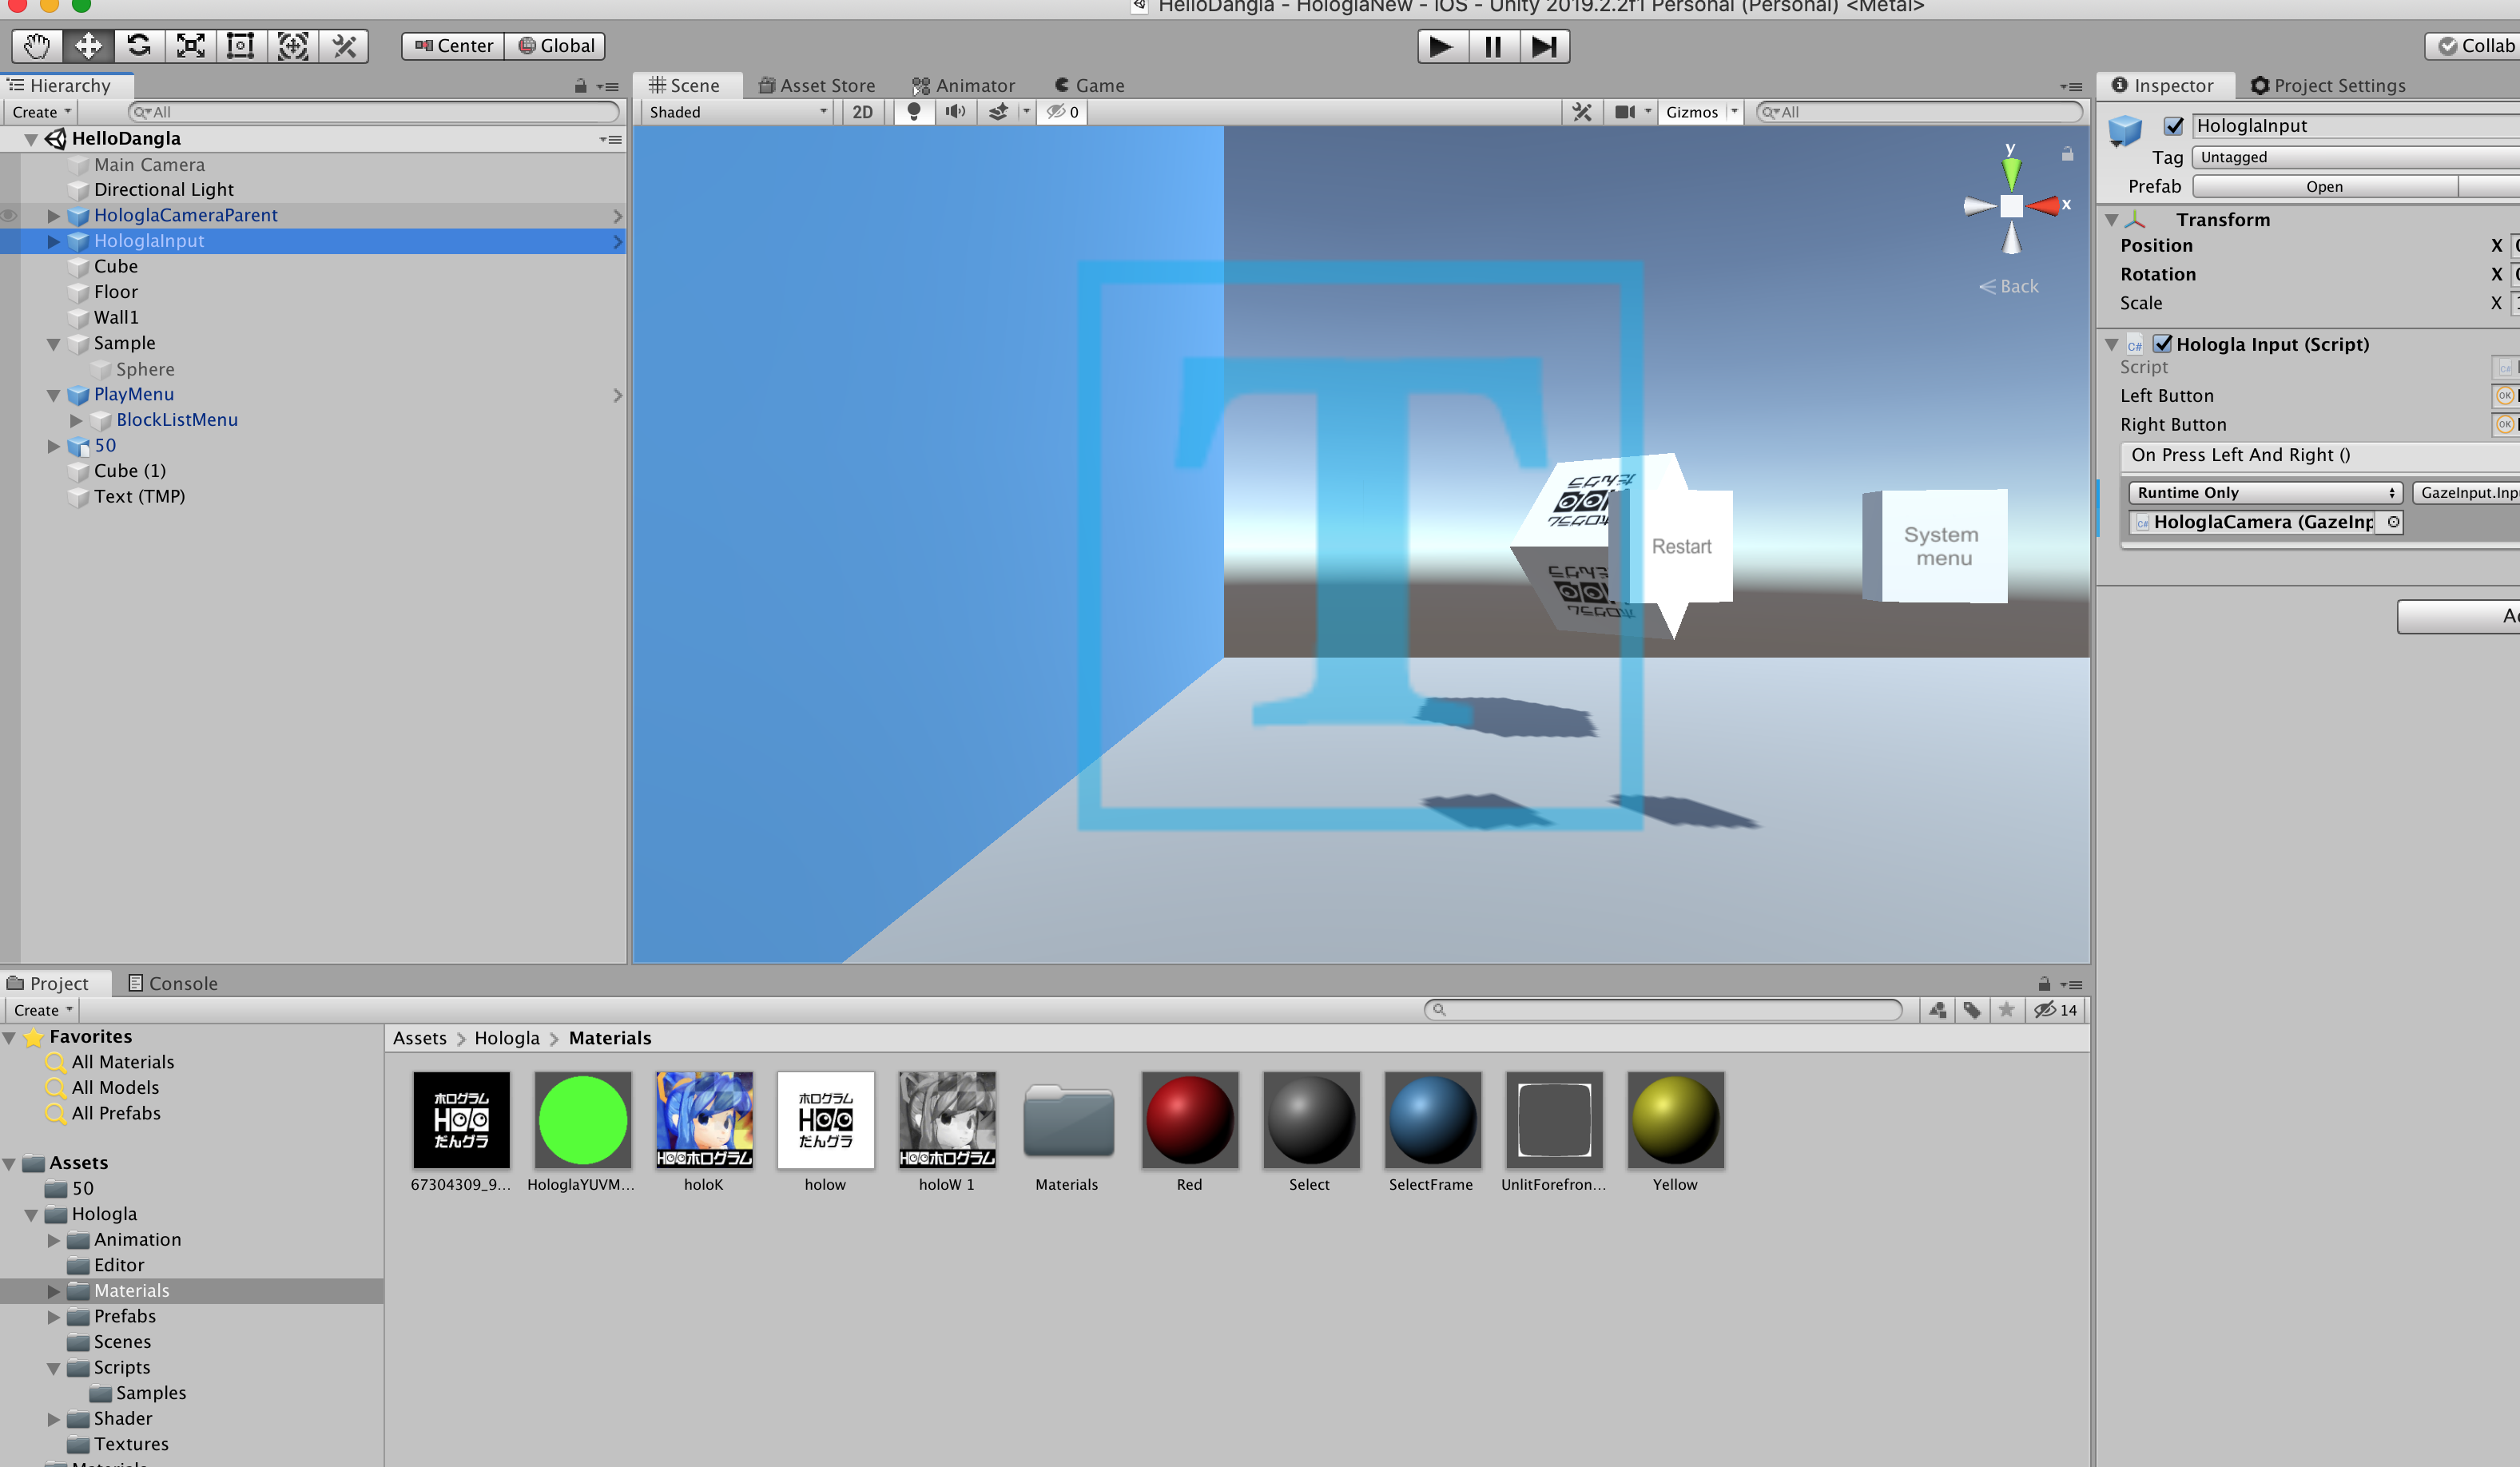Open the Console tab

(x=172, y=984)
